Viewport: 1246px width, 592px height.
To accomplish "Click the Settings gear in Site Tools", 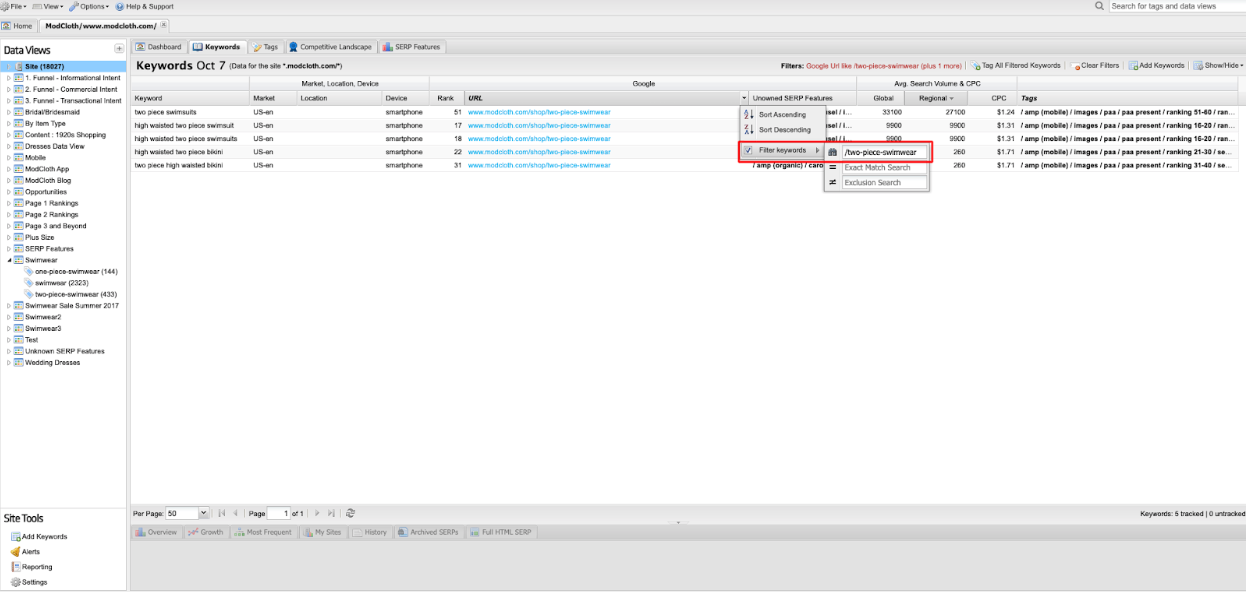I will 16,582.
